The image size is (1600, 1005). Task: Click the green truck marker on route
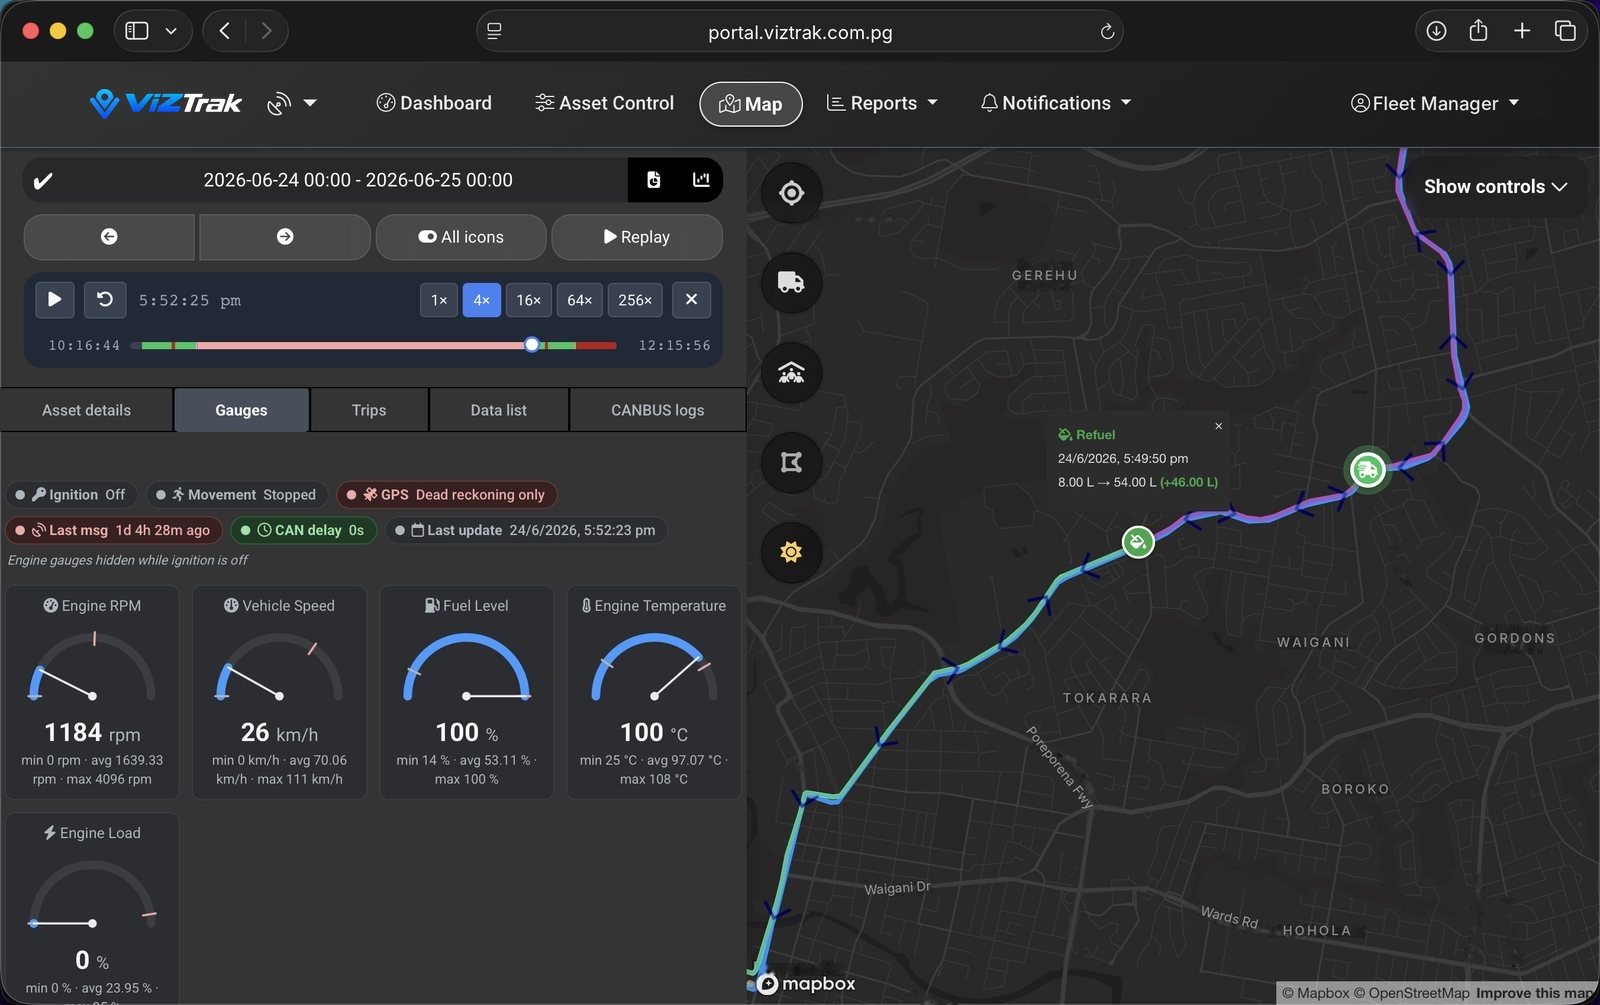click(x=1367, y=469)
